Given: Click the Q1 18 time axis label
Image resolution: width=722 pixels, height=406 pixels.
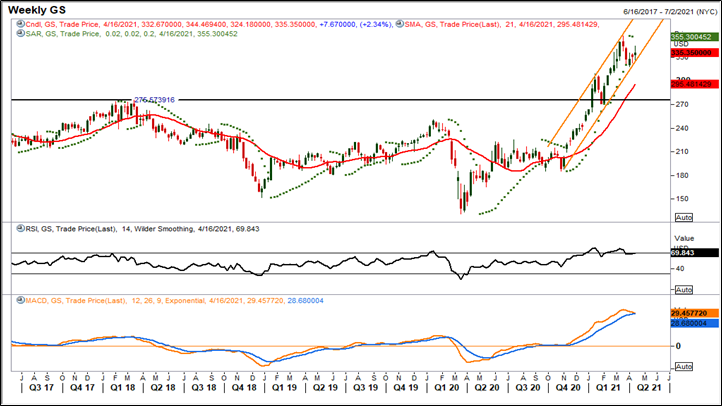Looking at the screenshot, I should 122,388.
